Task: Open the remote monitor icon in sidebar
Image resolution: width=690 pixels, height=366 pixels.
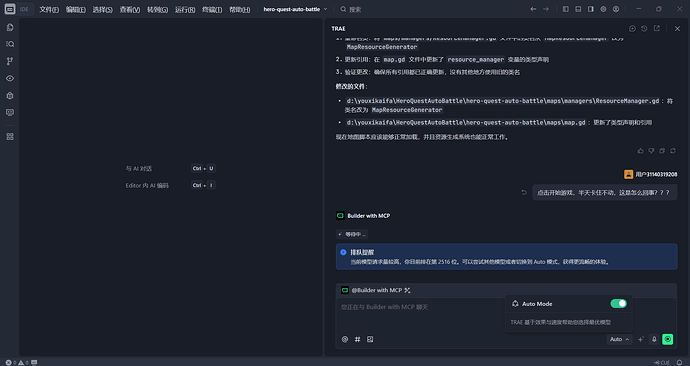Action: (x=10, y=113)
